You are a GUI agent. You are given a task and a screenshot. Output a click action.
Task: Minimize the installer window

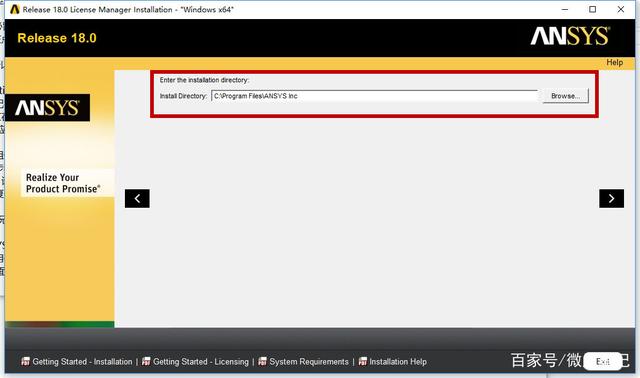[x=565, y=9]
